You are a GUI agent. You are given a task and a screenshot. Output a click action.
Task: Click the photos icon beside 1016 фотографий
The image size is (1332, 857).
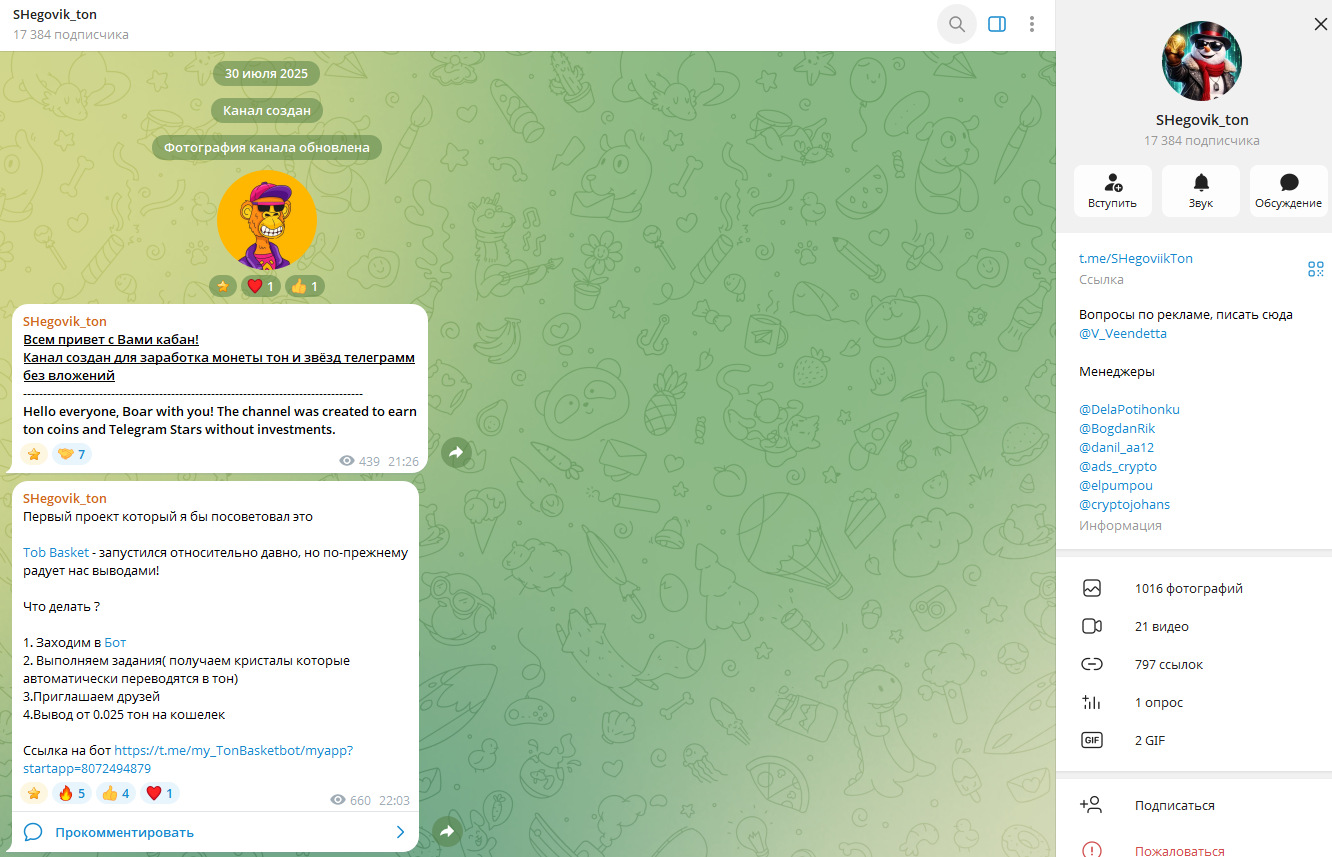point(1091,588)
